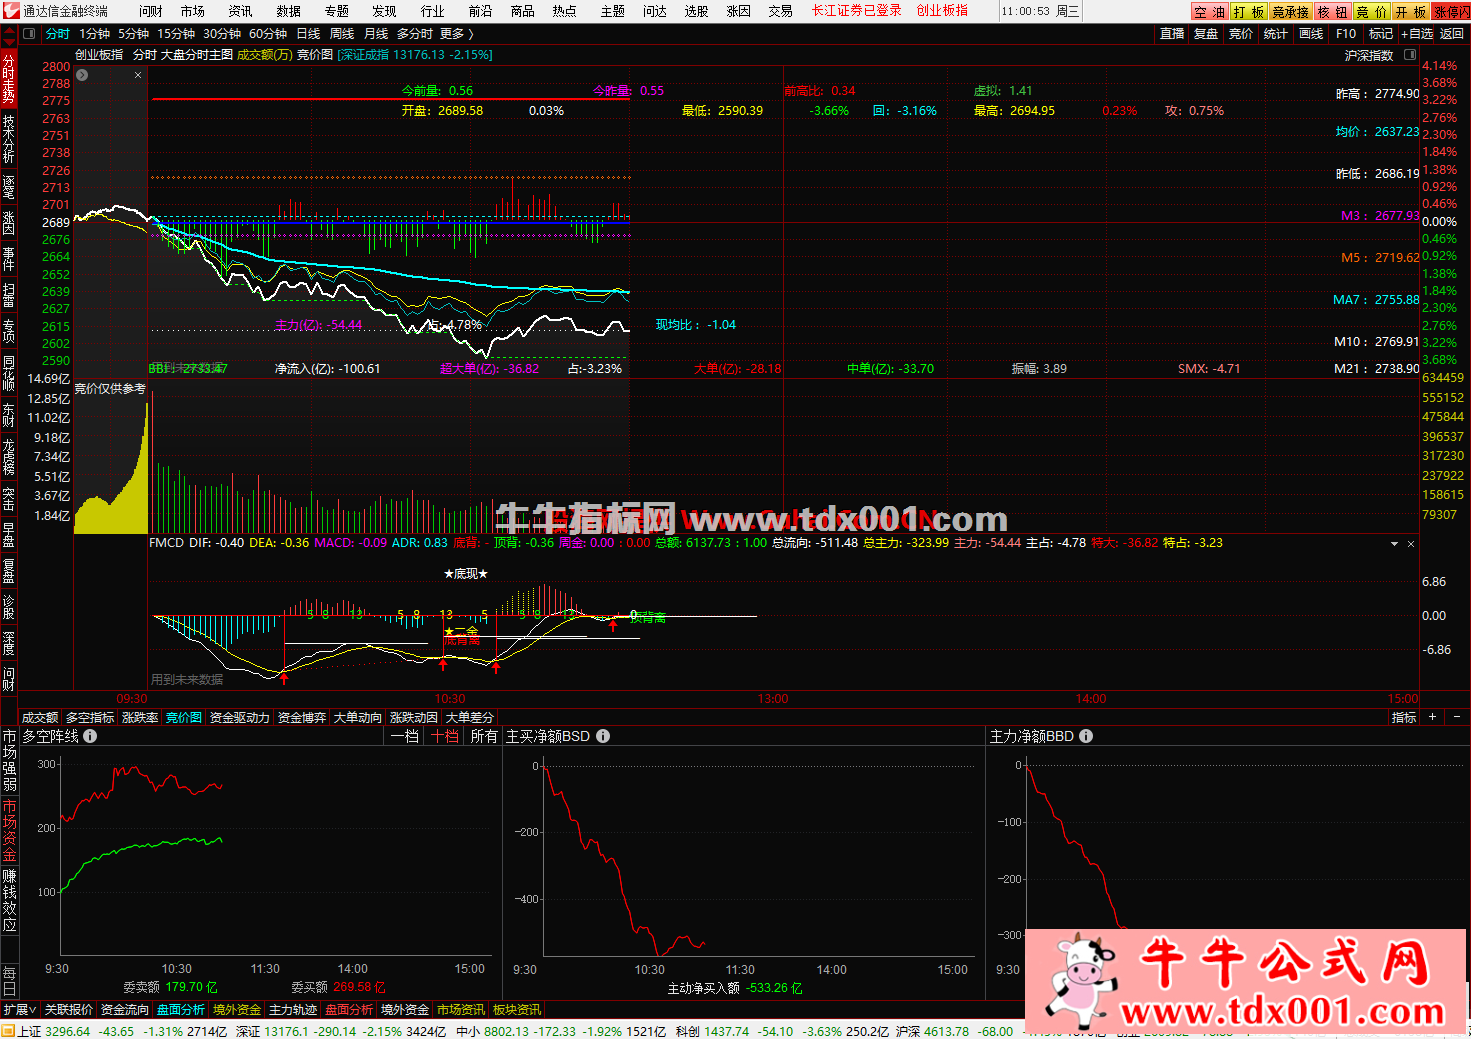Switch to 周线 period
Screen dimensions: 1471x1039
pos(342,34)
